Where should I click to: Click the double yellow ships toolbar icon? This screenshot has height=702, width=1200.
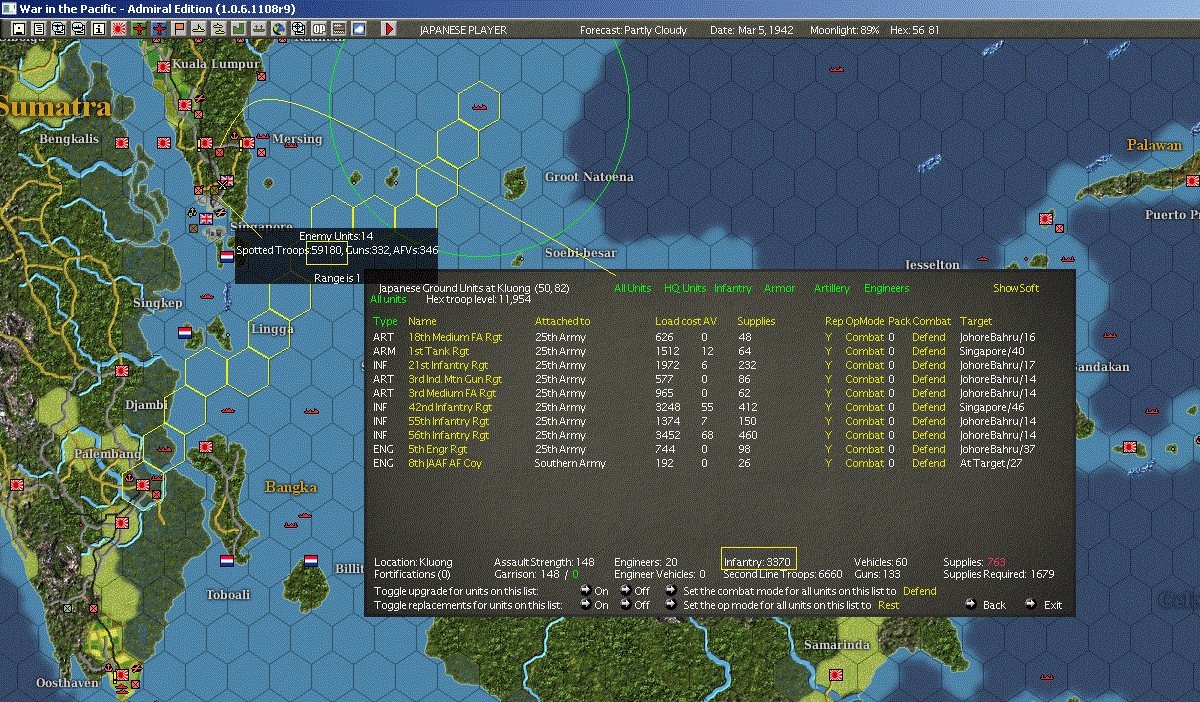219,29
